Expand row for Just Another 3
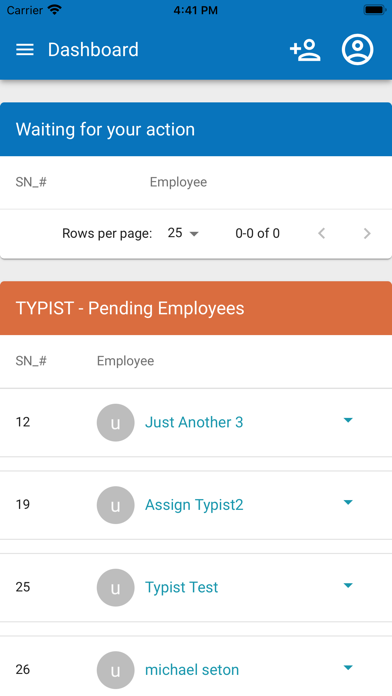392x696 pixels. [x=348, y=420]
